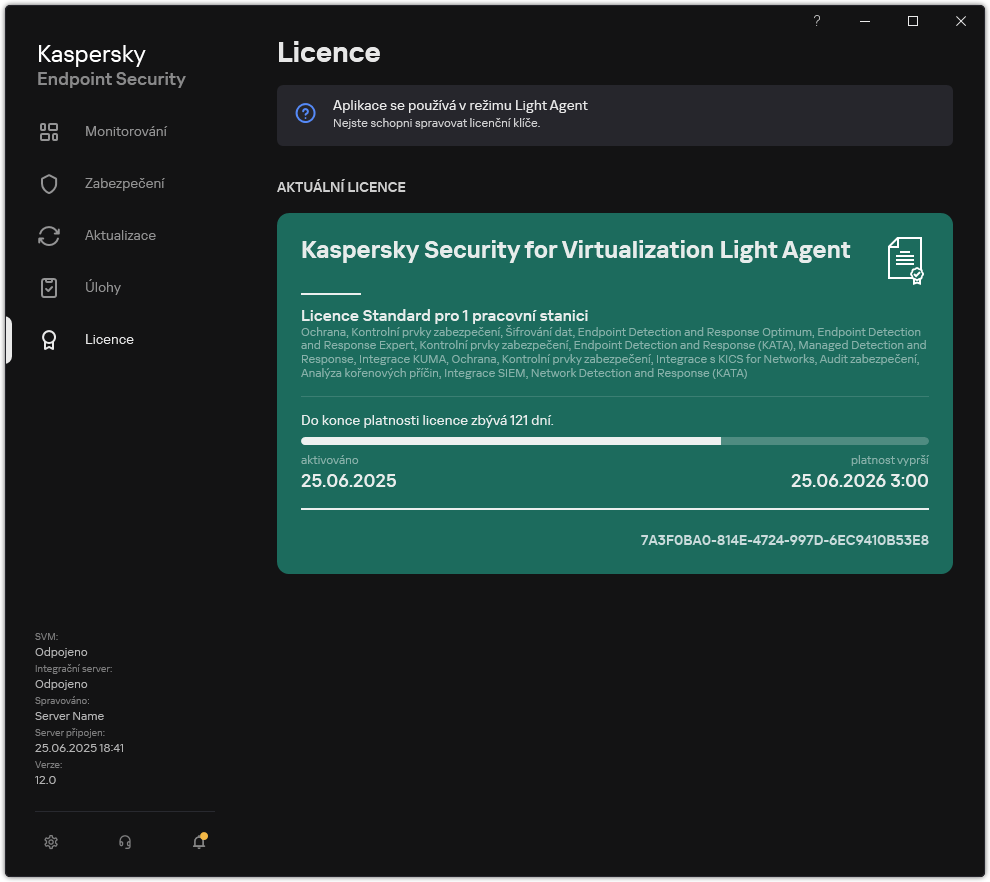Select the license key 7A3F0BA0 text
This screenshot has height=882, width=990.
(x=785, y=540)
